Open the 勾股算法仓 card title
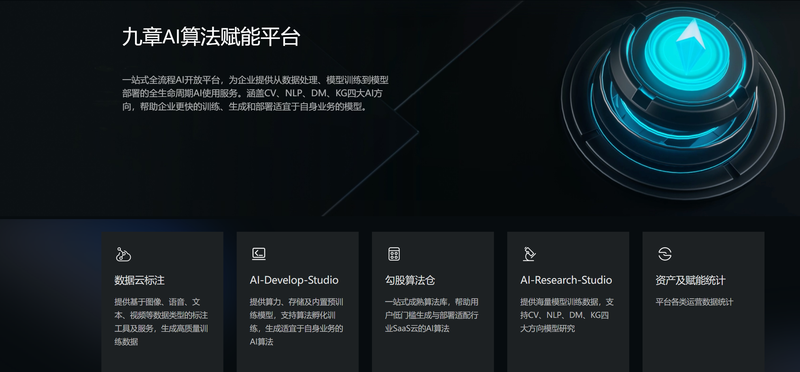The image size is (800, 372). [410, 280]
